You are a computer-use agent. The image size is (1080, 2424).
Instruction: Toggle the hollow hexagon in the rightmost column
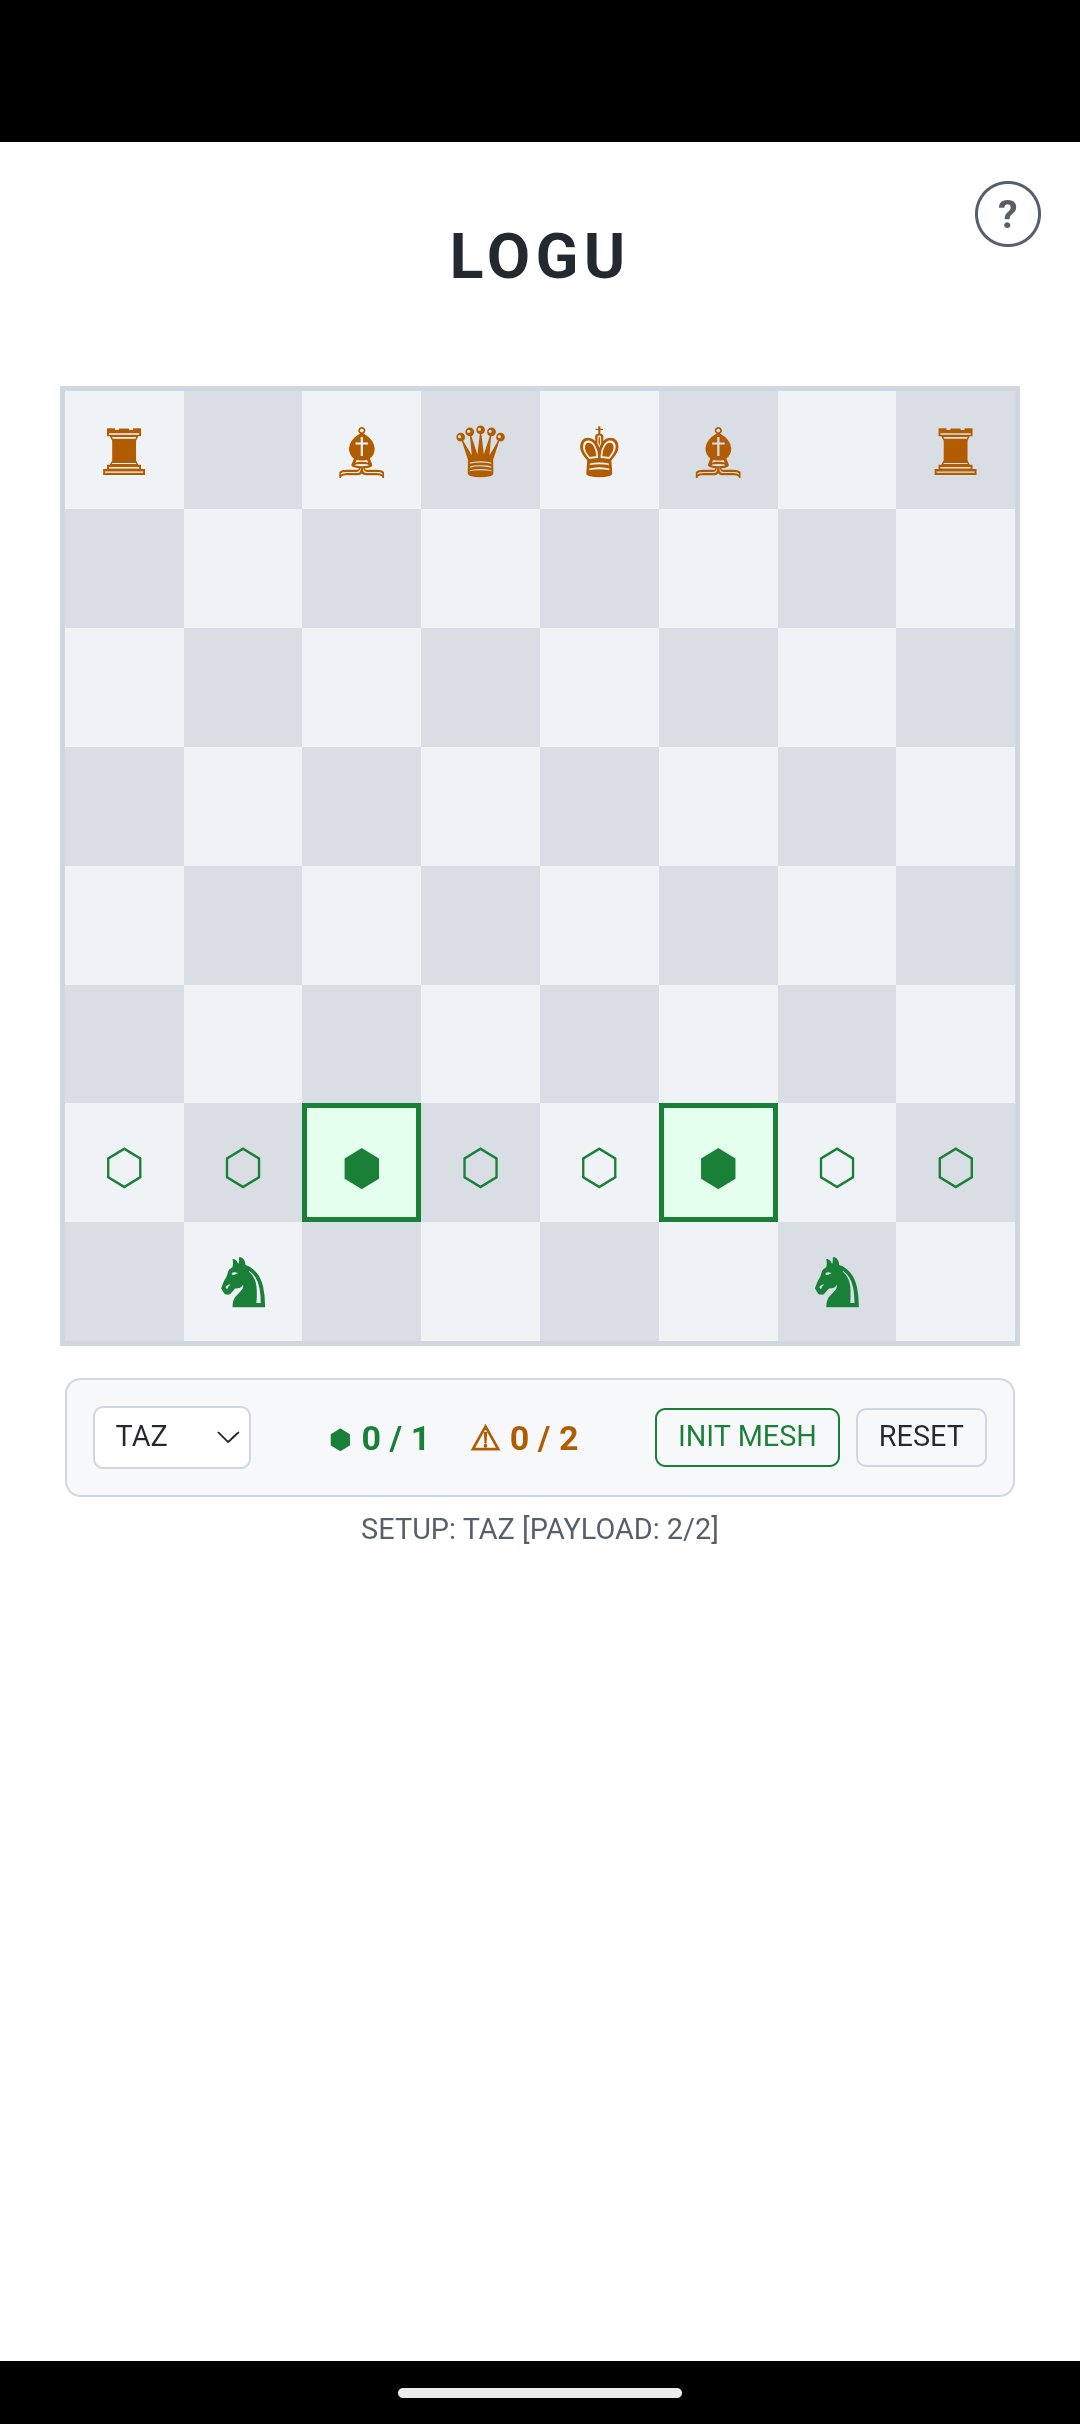[955, 1167]
